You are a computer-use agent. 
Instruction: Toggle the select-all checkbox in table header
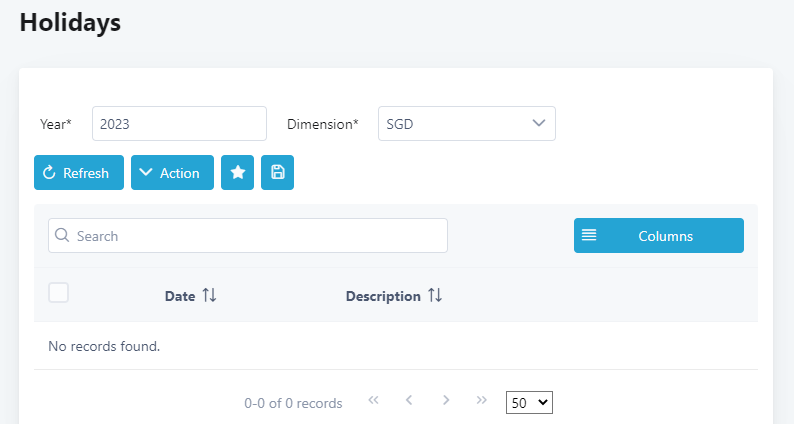(59, 292)
